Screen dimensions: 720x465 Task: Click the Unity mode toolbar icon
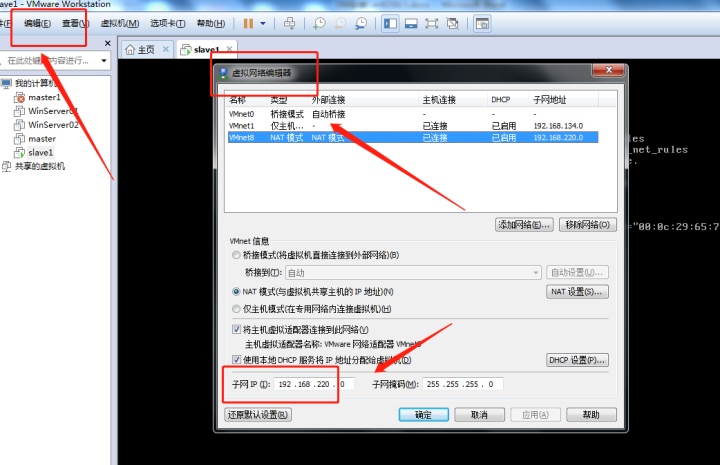[453, 23]
